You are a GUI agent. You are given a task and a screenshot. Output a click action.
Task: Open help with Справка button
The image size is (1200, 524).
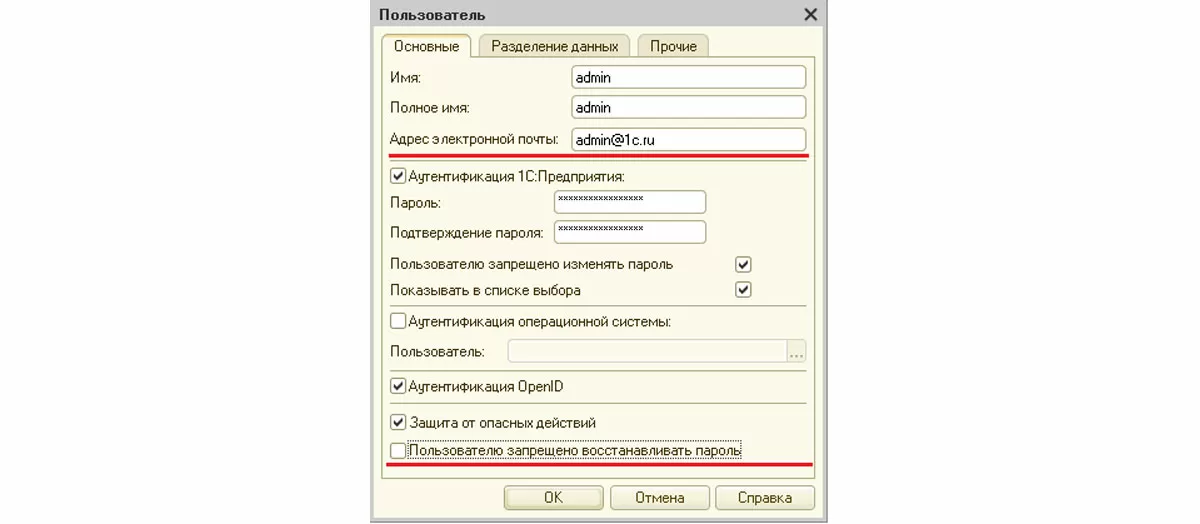coord(765,498)
